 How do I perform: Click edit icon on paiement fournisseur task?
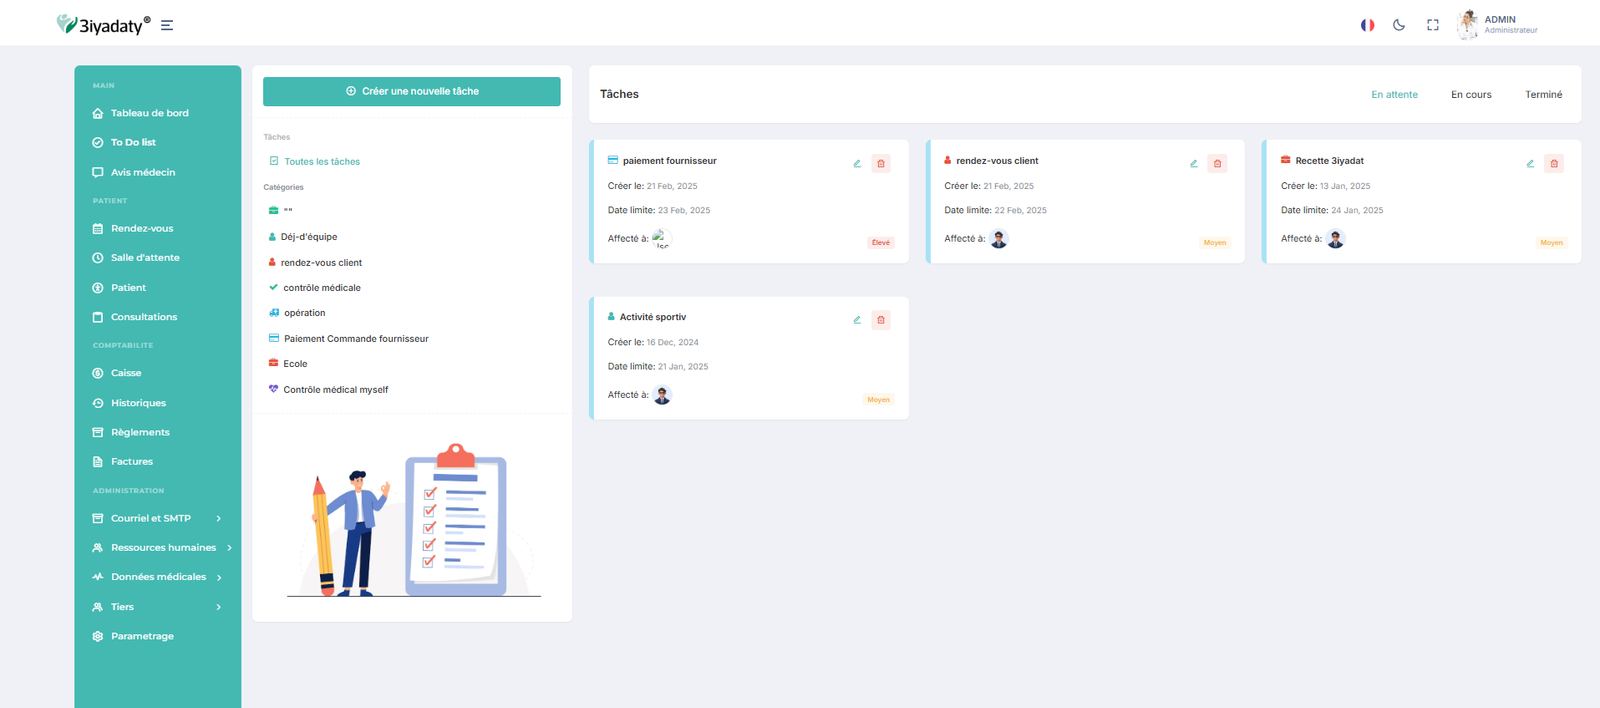click(857, 164)
